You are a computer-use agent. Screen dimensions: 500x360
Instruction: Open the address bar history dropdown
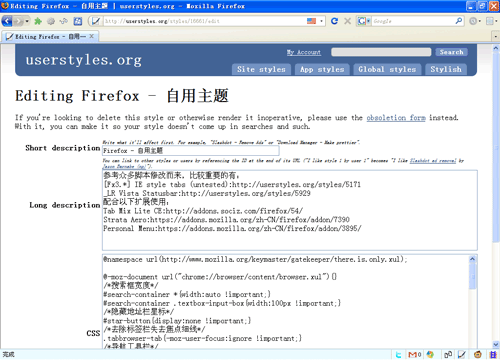pos(321,21)
